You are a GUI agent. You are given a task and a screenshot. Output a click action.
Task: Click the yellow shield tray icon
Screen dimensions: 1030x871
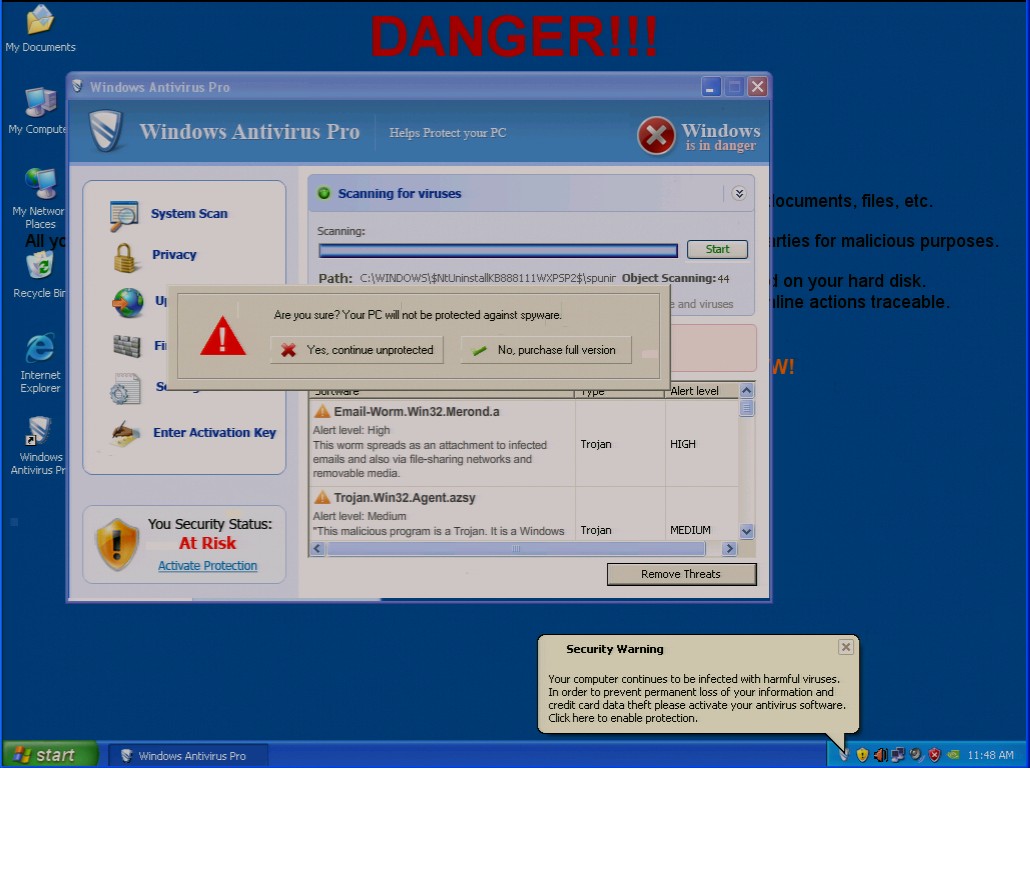click(x=862, y=755)
